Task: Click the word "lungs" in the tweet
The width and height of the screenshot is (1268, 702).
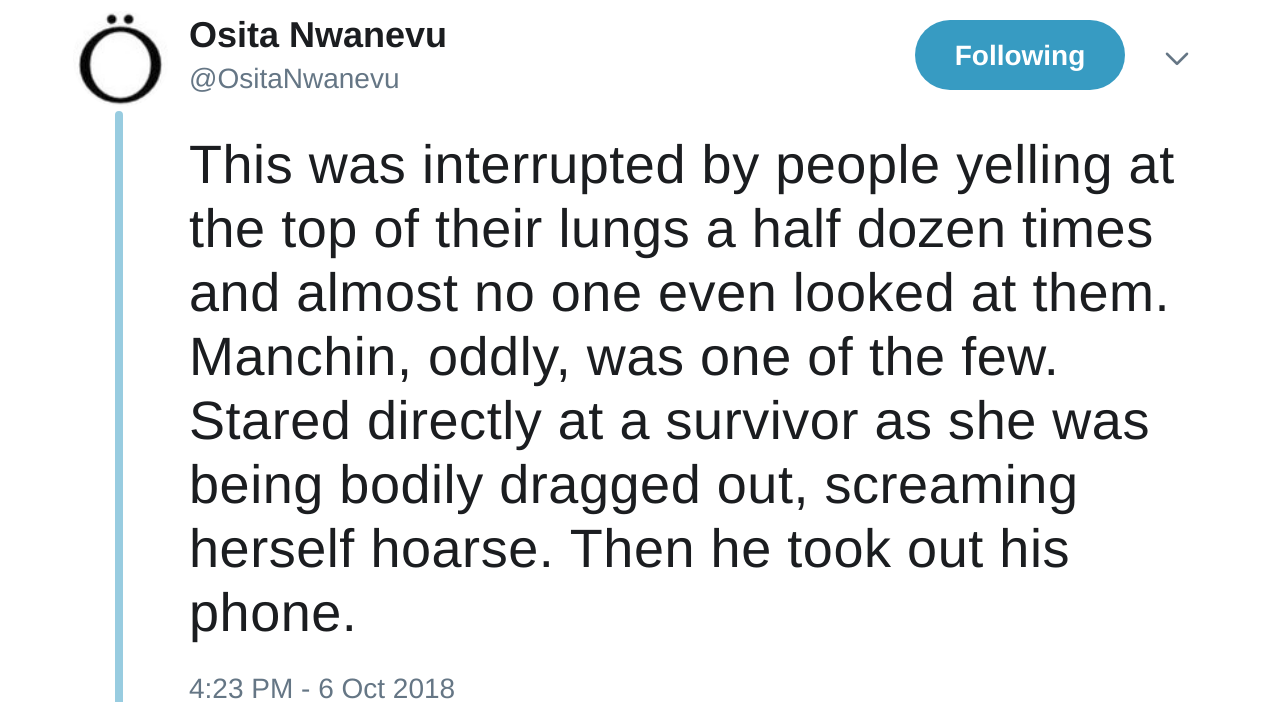Action: click(624, 229)
